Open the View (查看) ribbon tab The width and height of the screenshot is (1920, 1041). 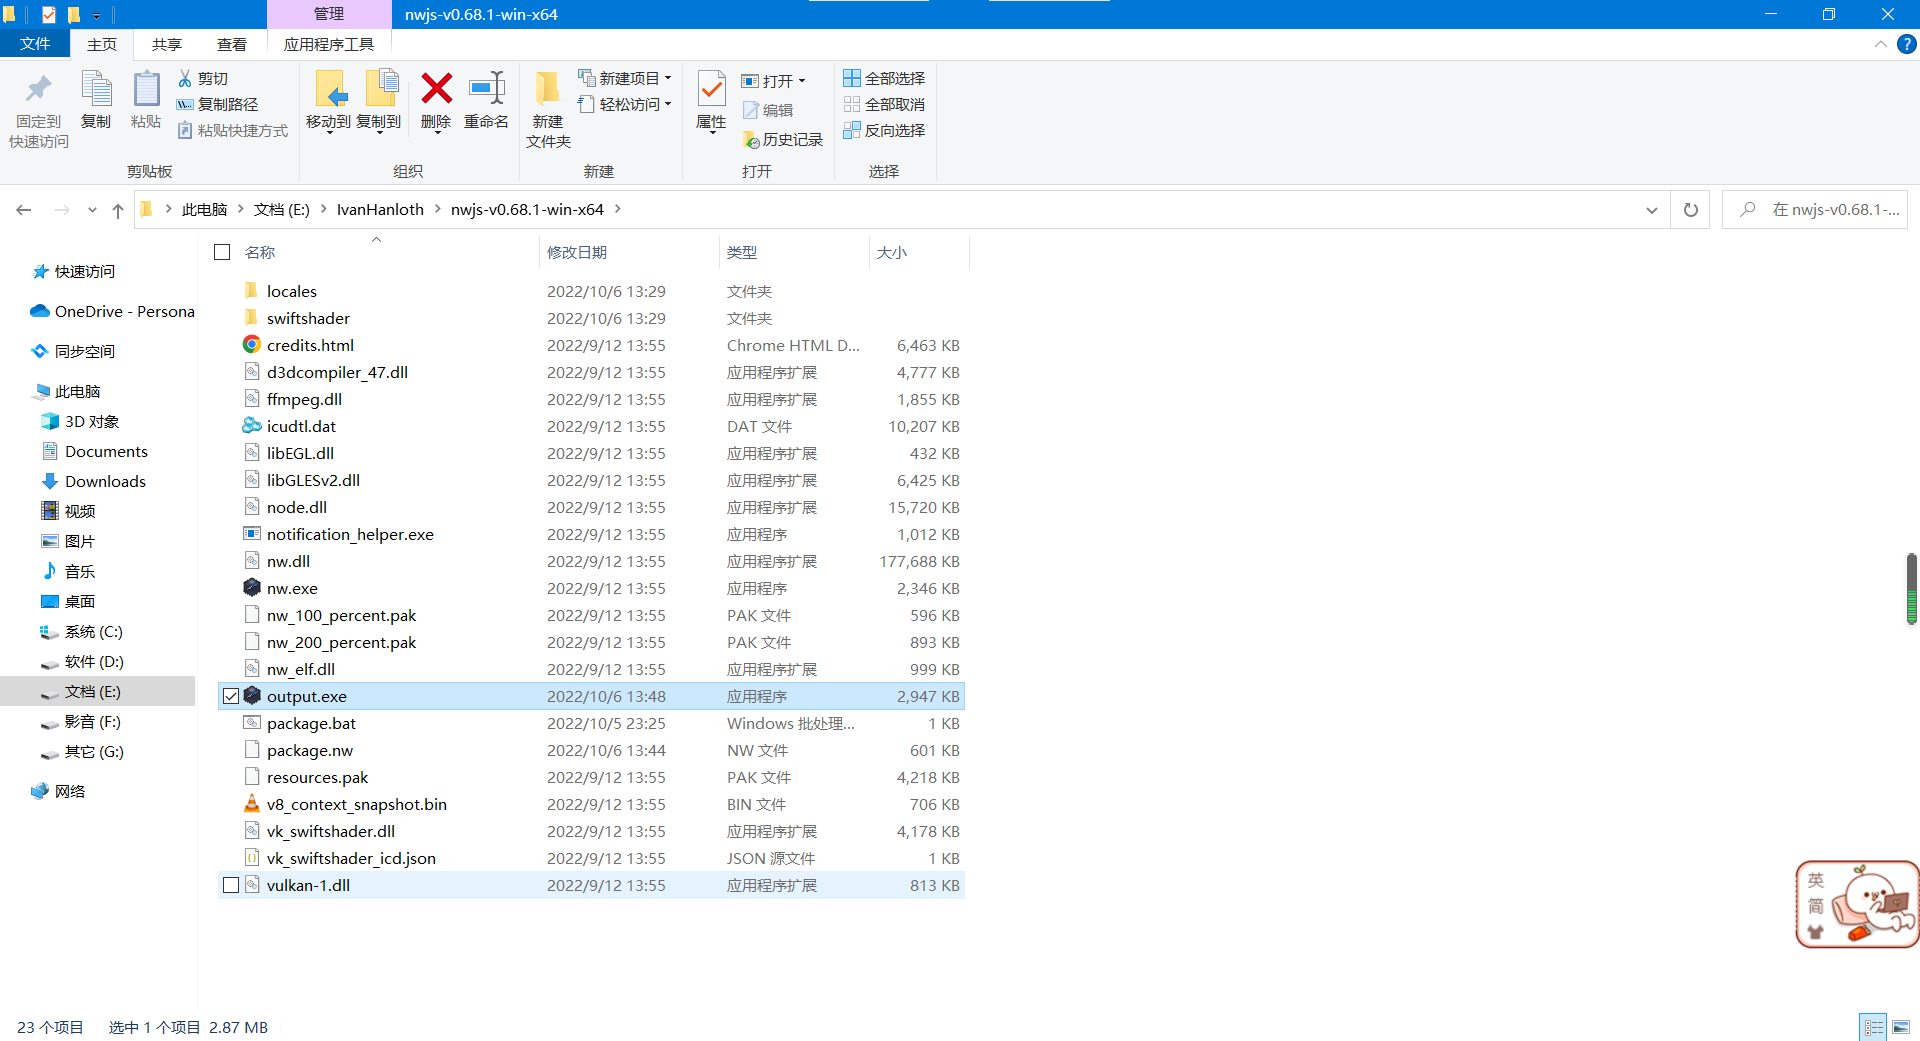(x=232, y=44)
